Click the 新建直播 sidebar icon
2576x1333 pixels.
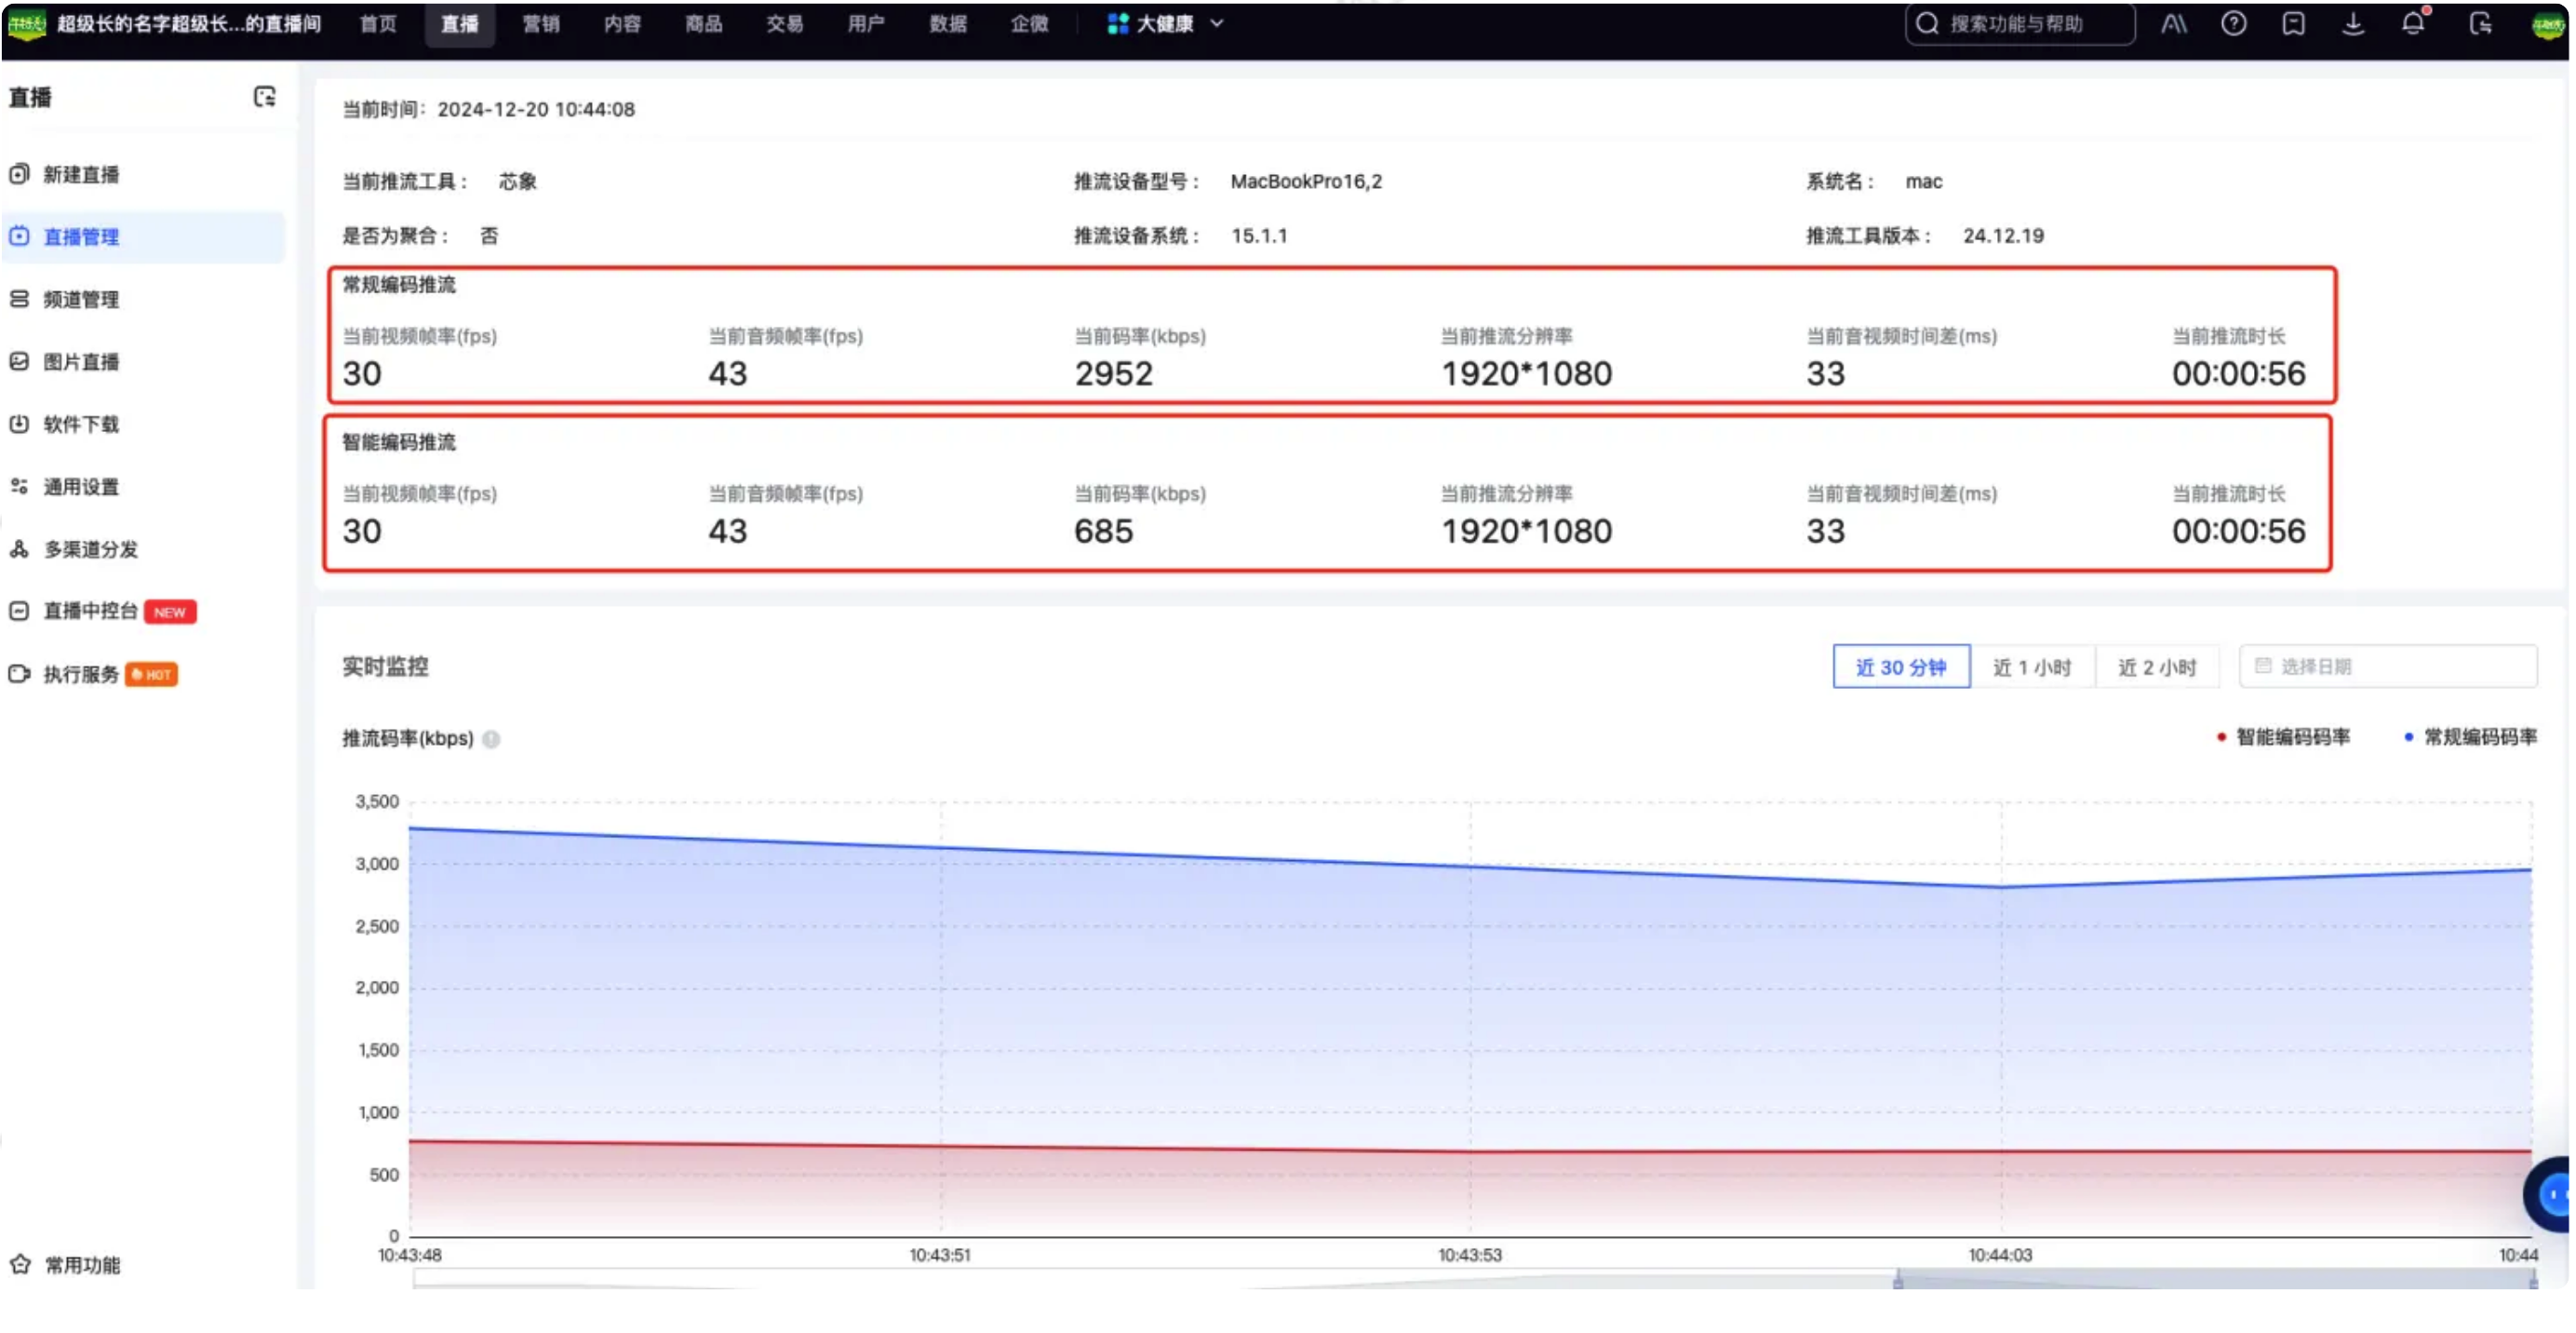[20, 174]
